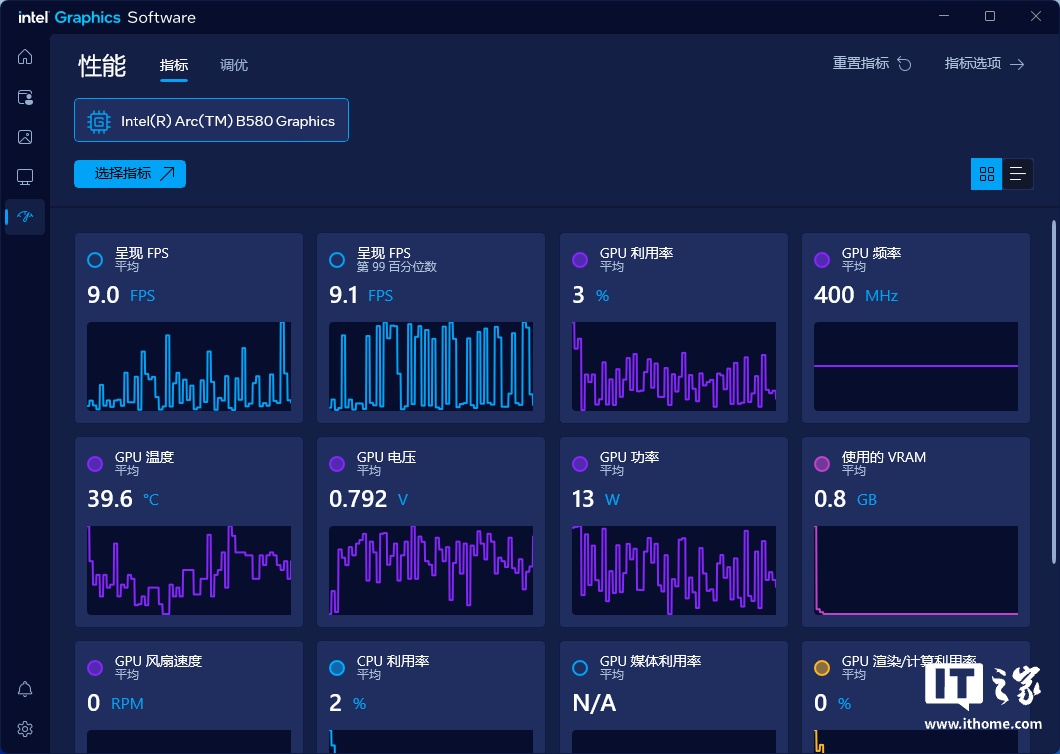Toggle the GPU 温度 metric circle
Screen dimensions: 1060x754
(x=95, y=464)
